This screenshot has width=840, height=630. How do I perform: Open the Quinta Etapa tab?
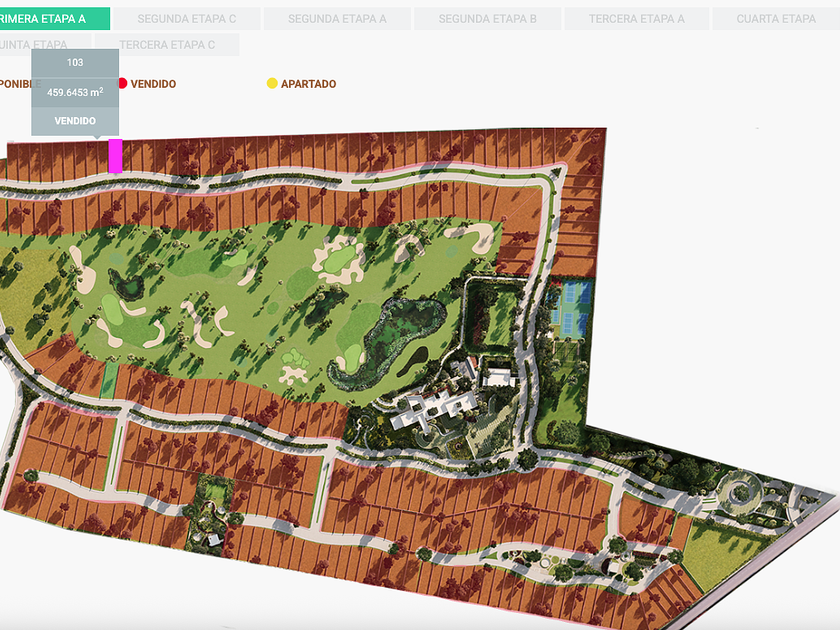(45, 44)
